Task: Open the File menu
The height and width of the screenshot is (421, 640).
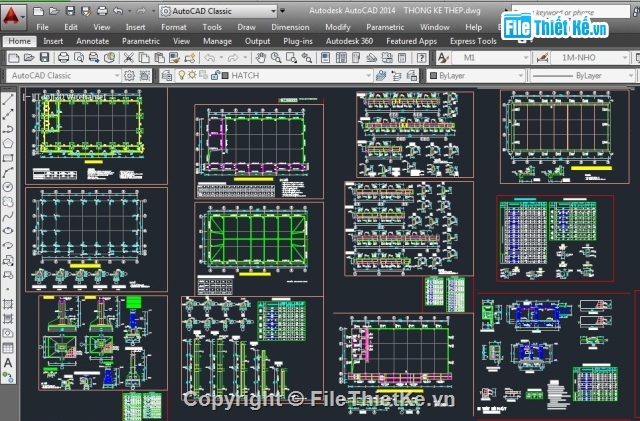Action: (42, 27)
